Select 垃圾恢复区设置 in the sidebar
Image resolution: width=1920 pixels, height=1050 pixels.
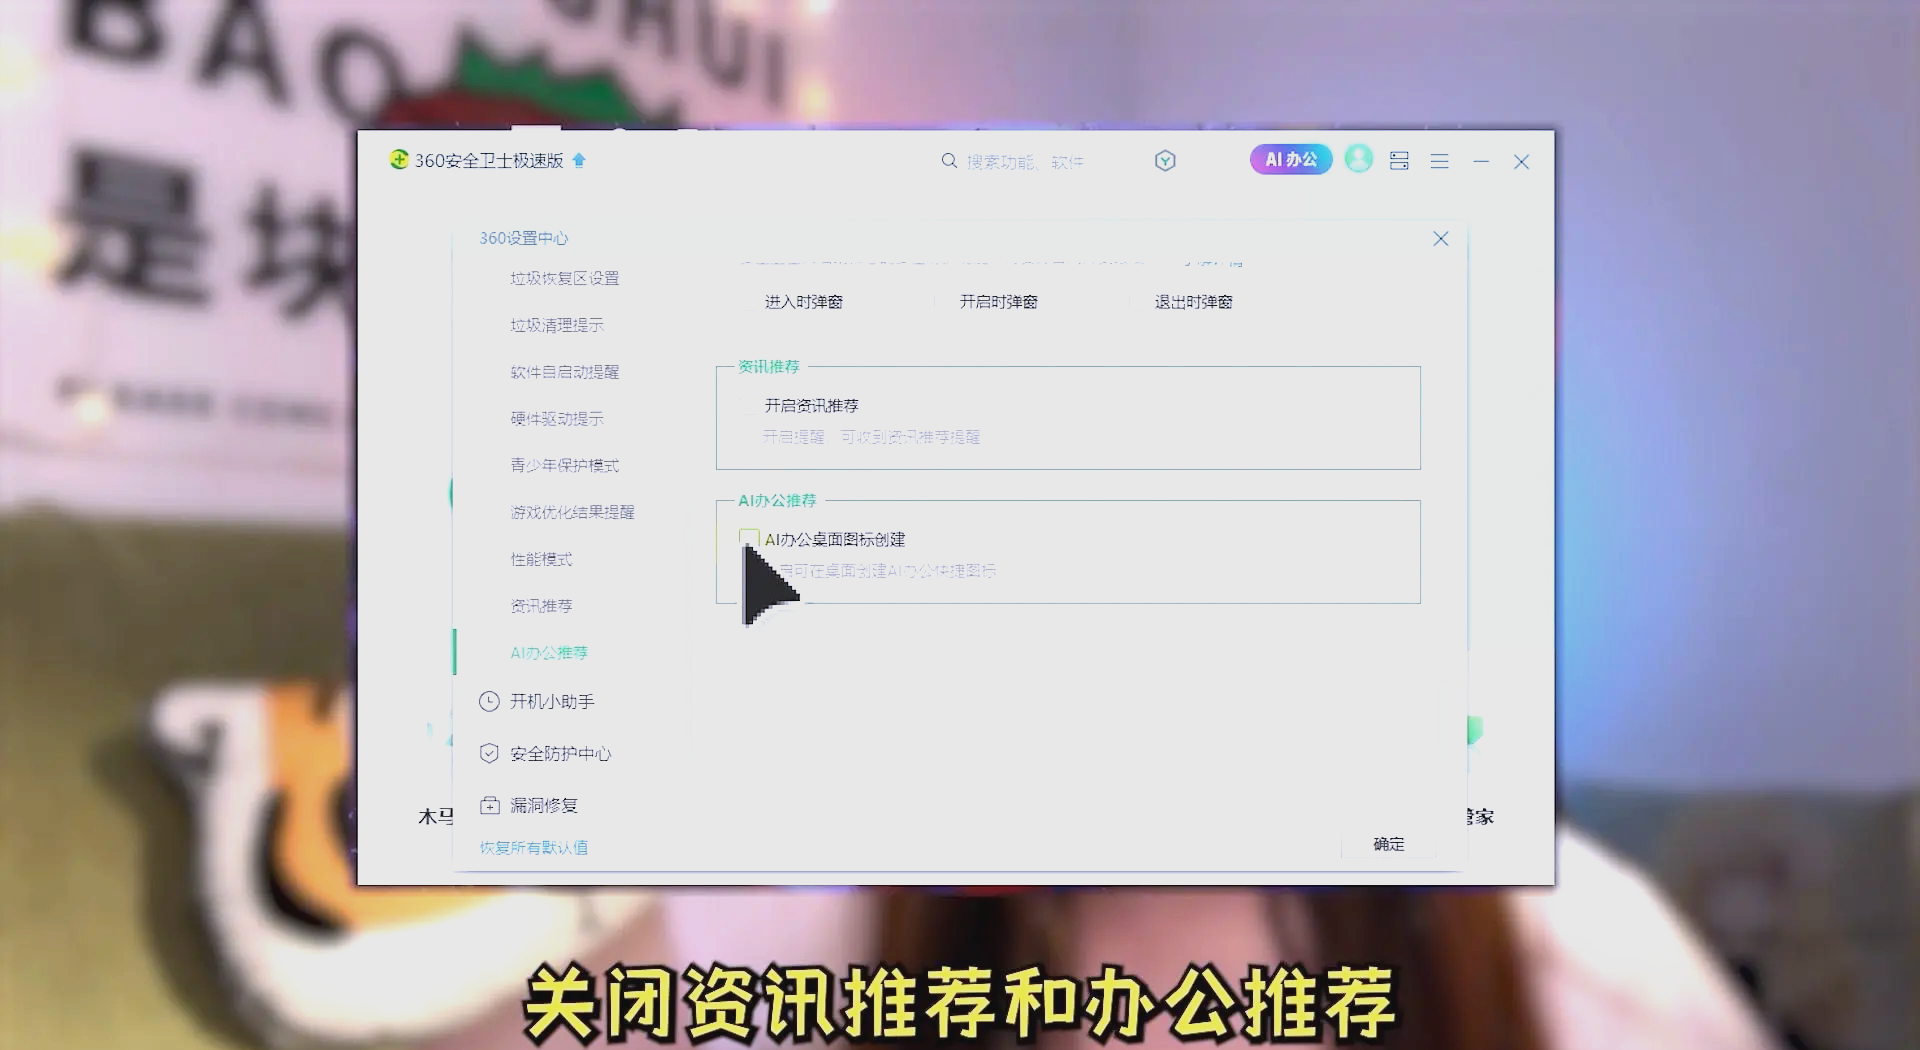coord(565,278)
